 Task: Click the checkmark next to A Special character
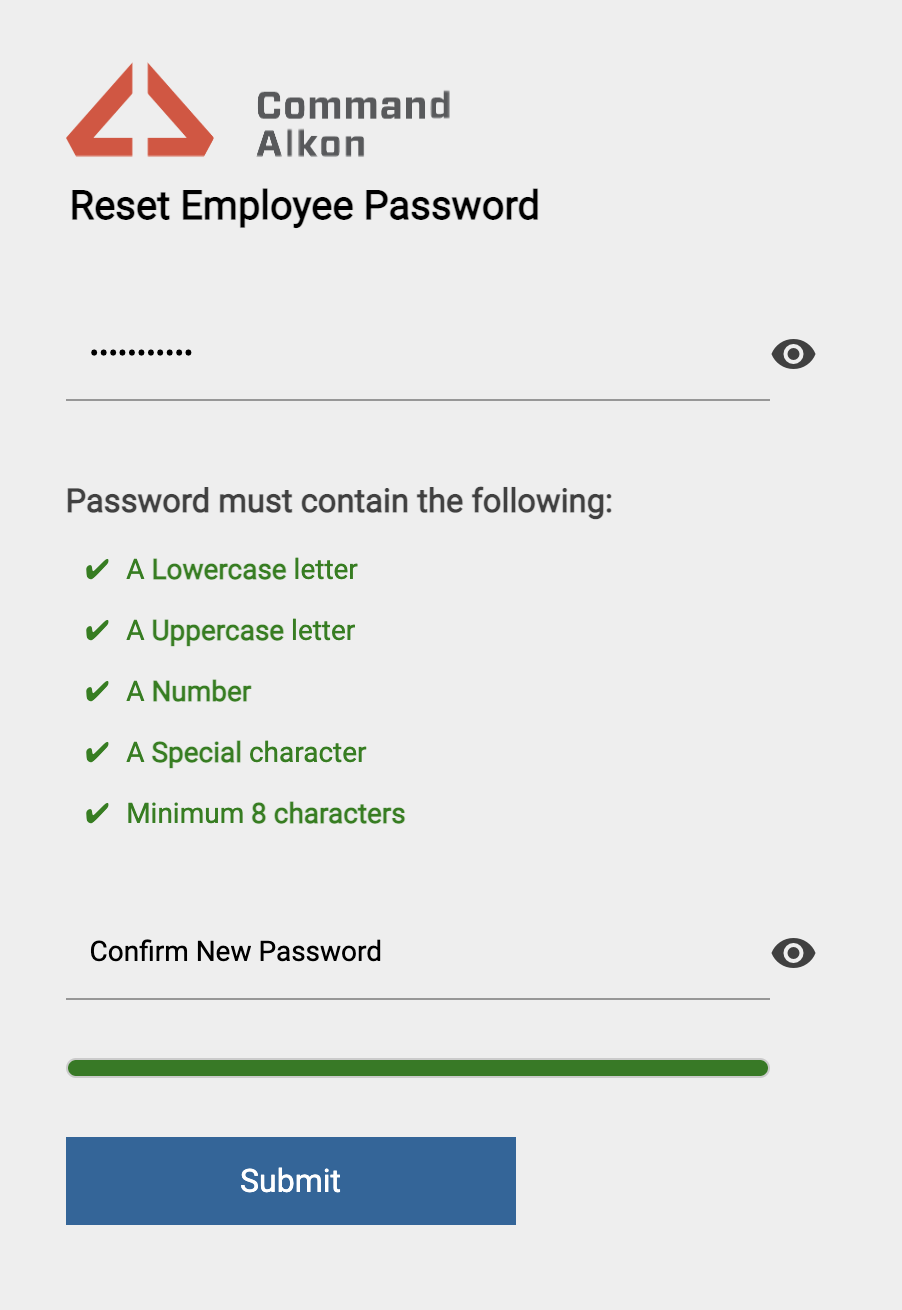97,753
